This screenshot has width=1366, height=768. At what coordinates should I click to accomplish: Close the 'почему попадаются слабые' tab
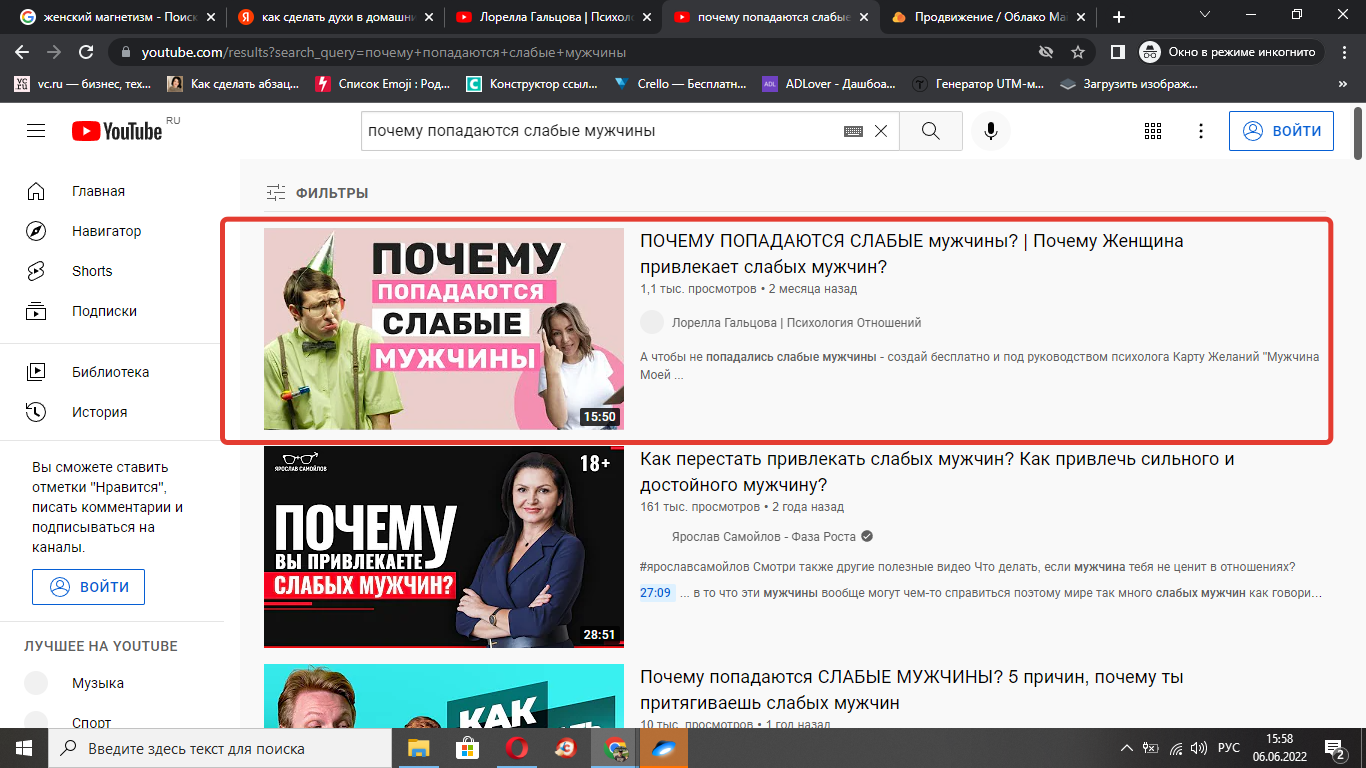coord(864,17)
